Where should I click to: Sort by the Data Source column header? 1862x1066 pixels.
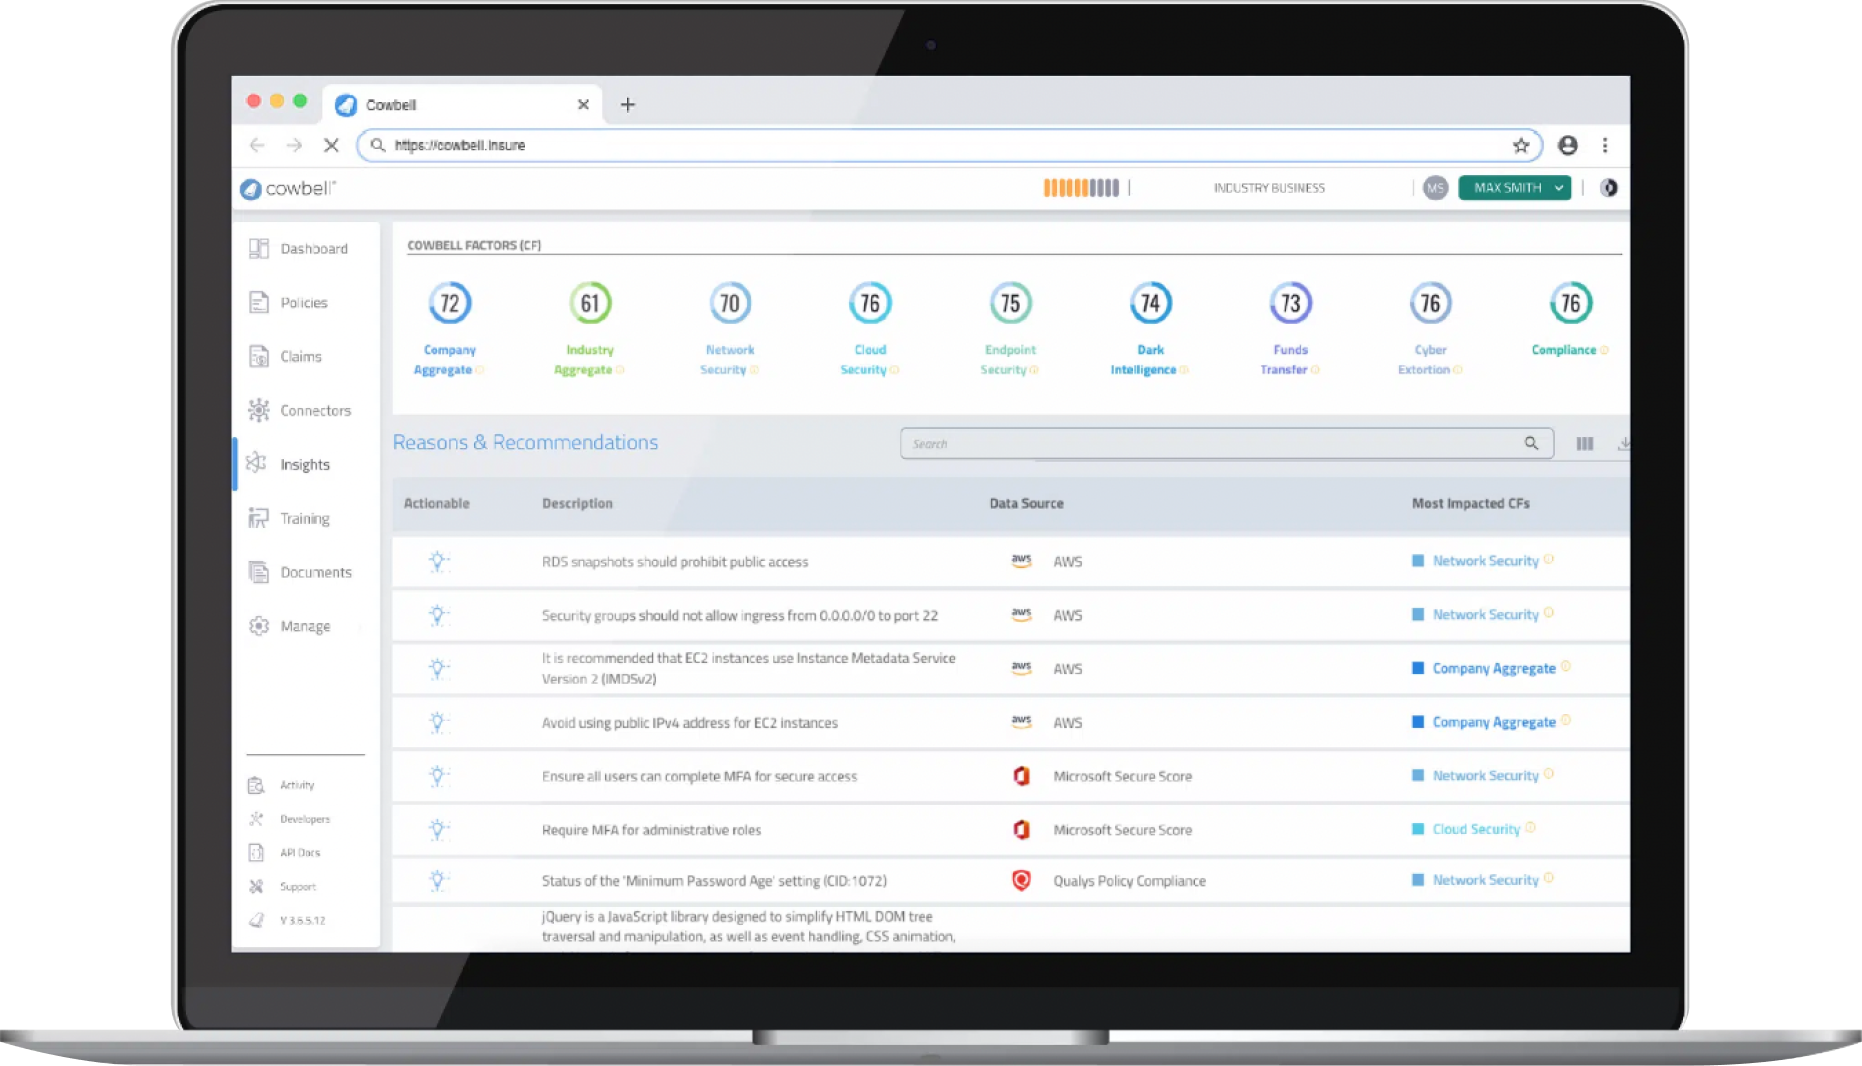coord(1026,503)
